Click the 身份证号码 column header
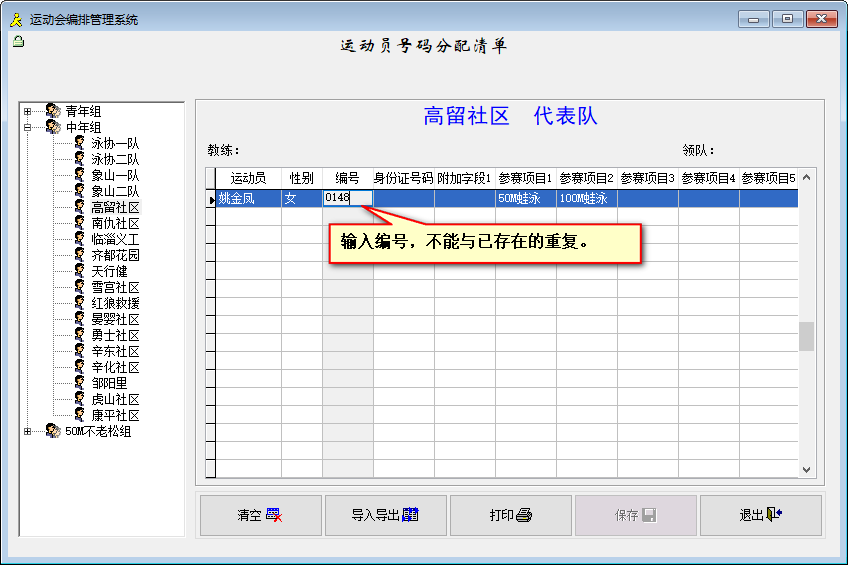The width and height of the screenshot is (848, 565). tap(403, 178)
